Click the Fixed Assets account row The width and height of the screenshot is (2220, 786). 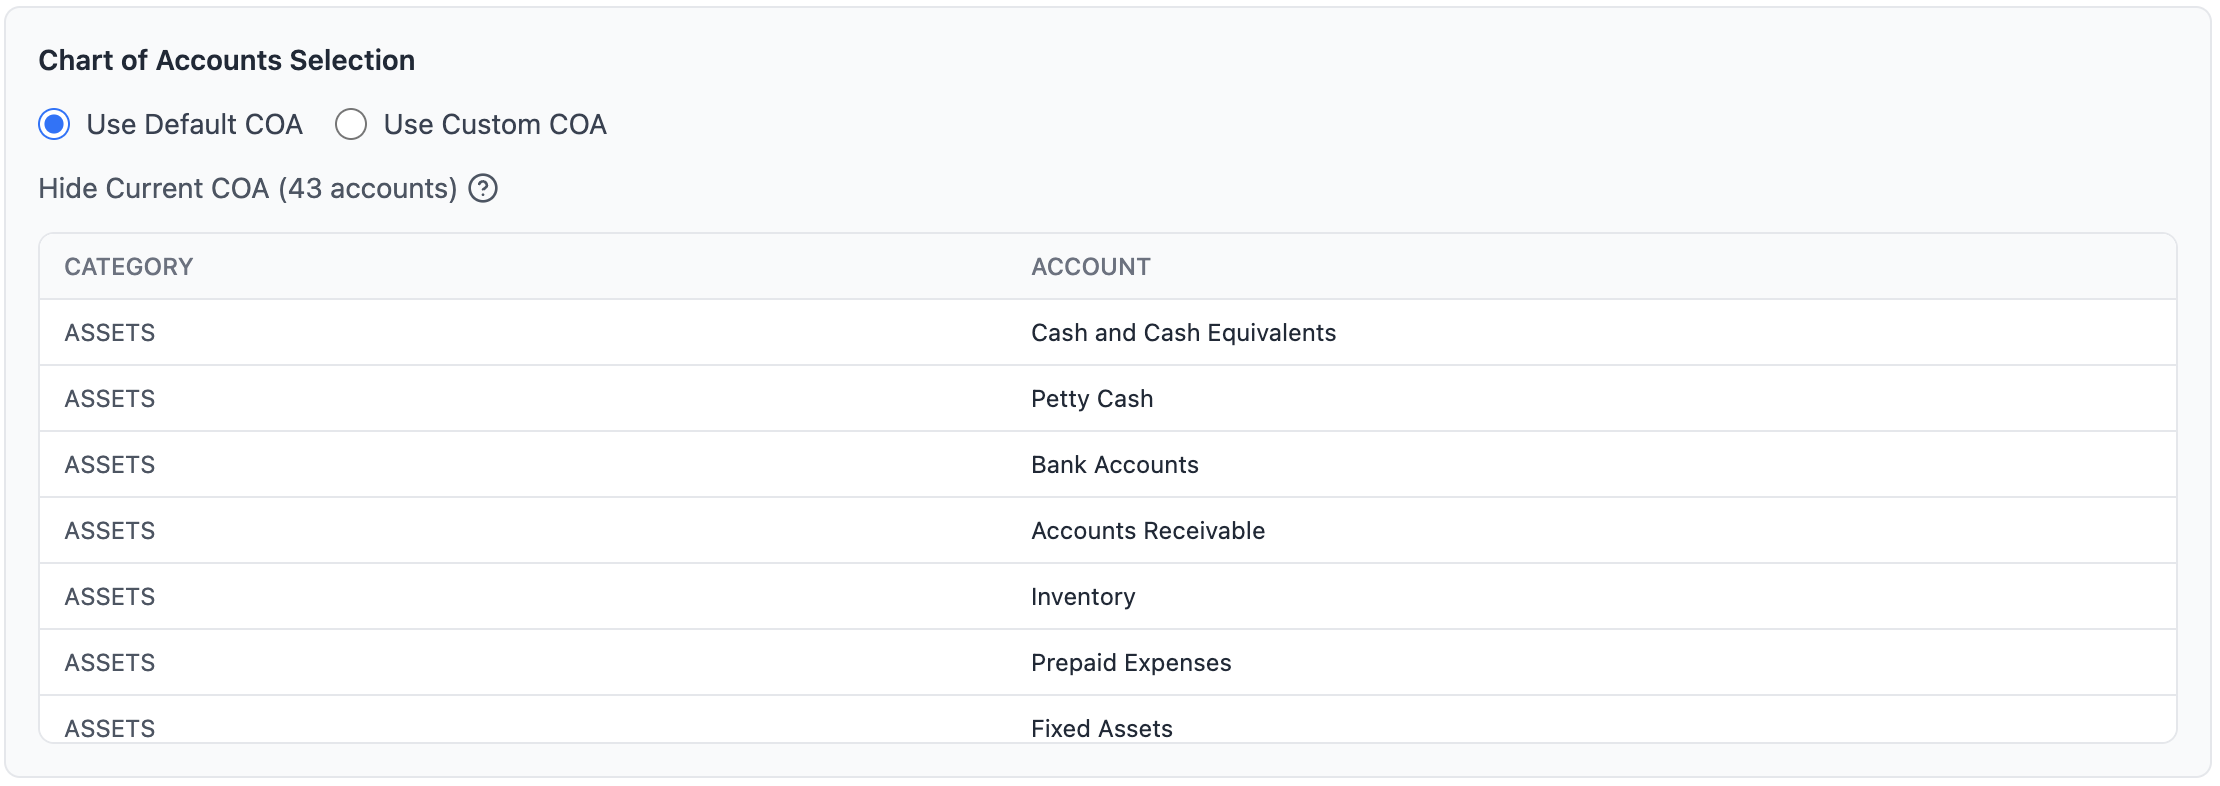point(1101,727)
